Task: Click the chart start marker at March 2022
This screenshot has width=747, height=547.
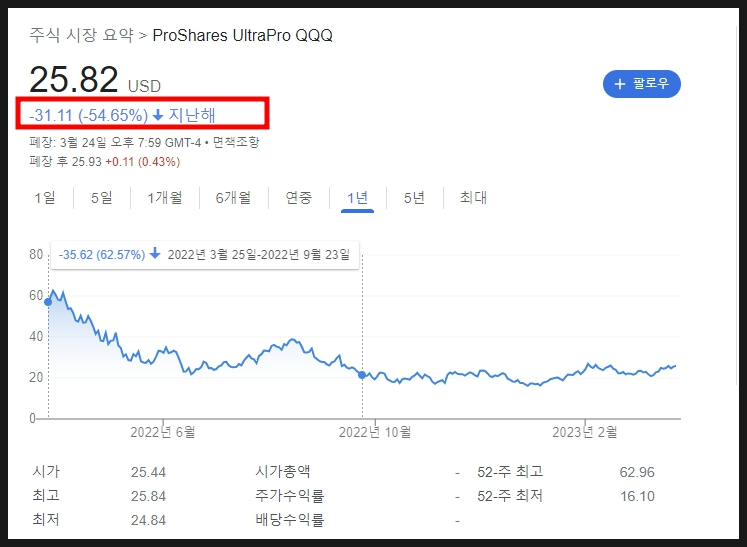Action: pyautogui.click(x=48, y=302)
